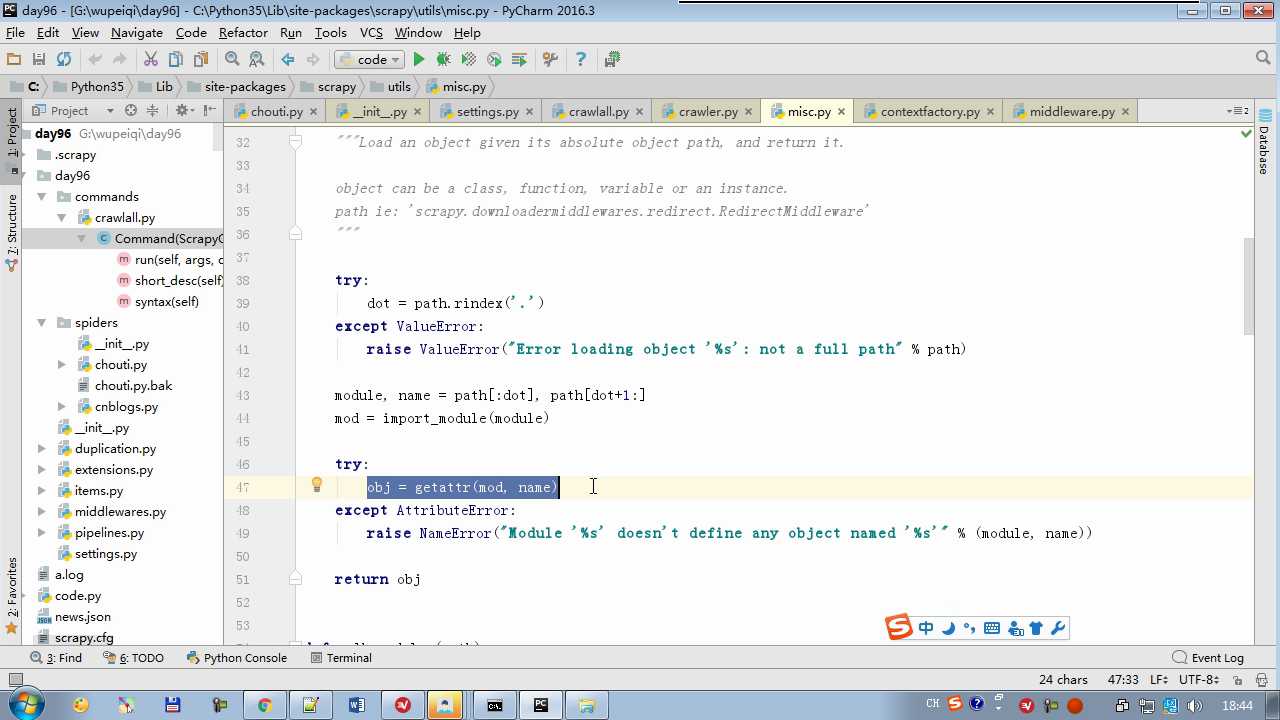The height and width of the screenshot is (720, 1280).
Task: Open the Refactor menu
Action: tap(243, 33)
